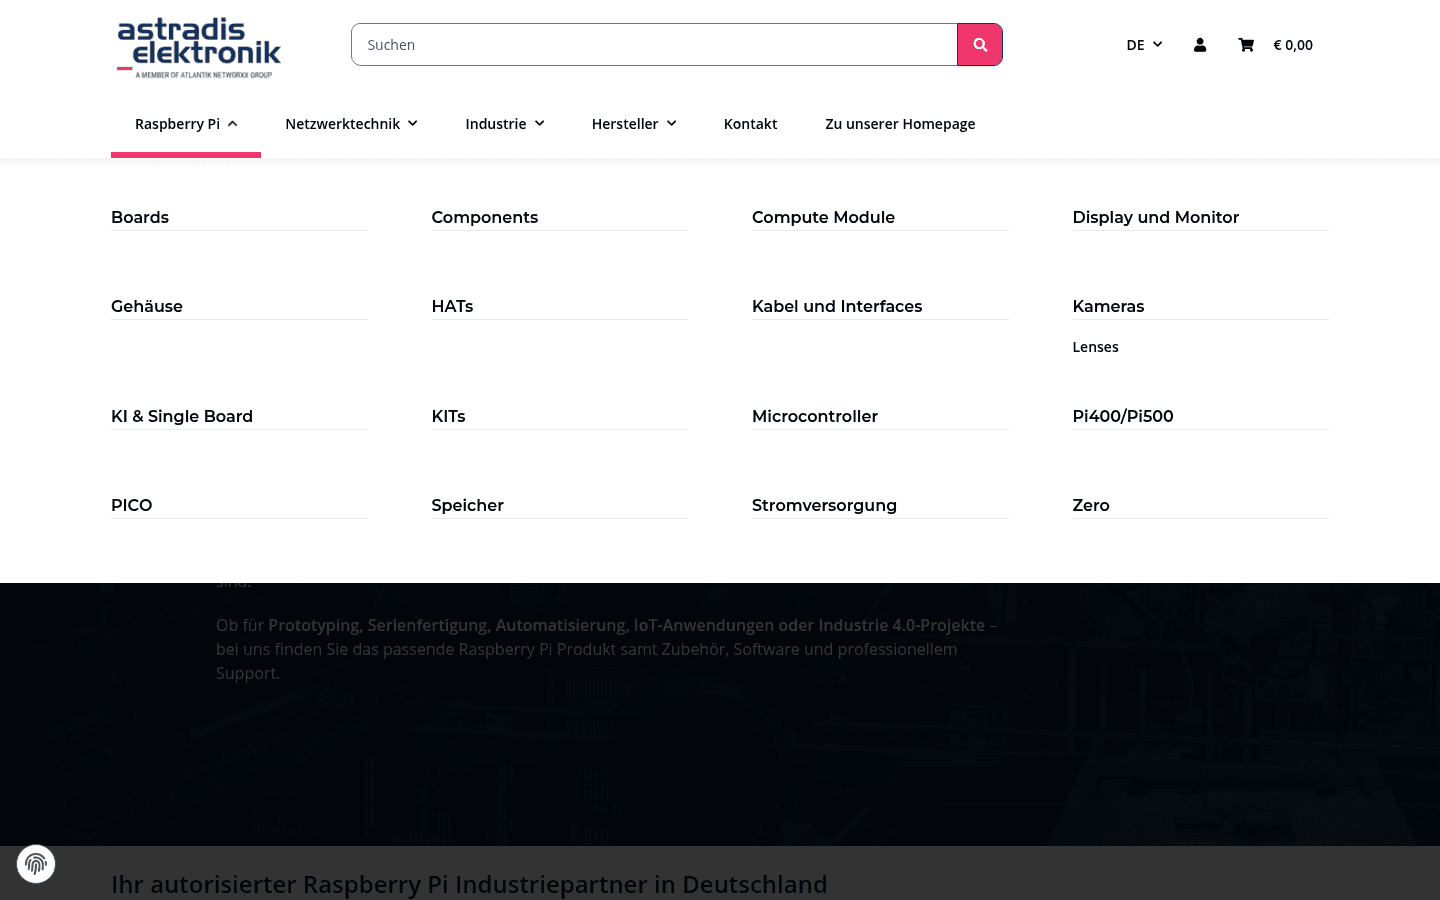
Task: Click the magnifier search button
Action: 980,45
